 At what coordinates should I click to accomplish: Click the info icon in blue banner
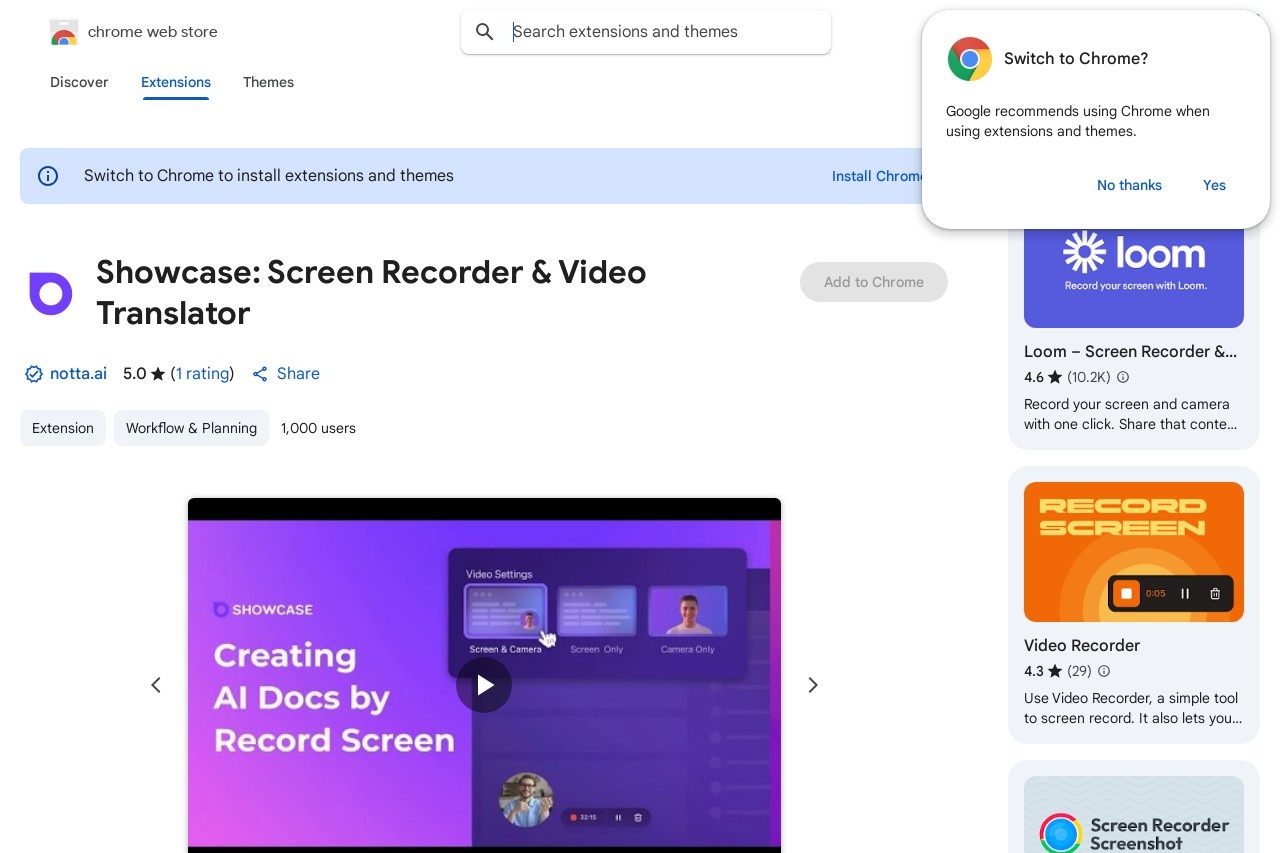coord(48,176)
